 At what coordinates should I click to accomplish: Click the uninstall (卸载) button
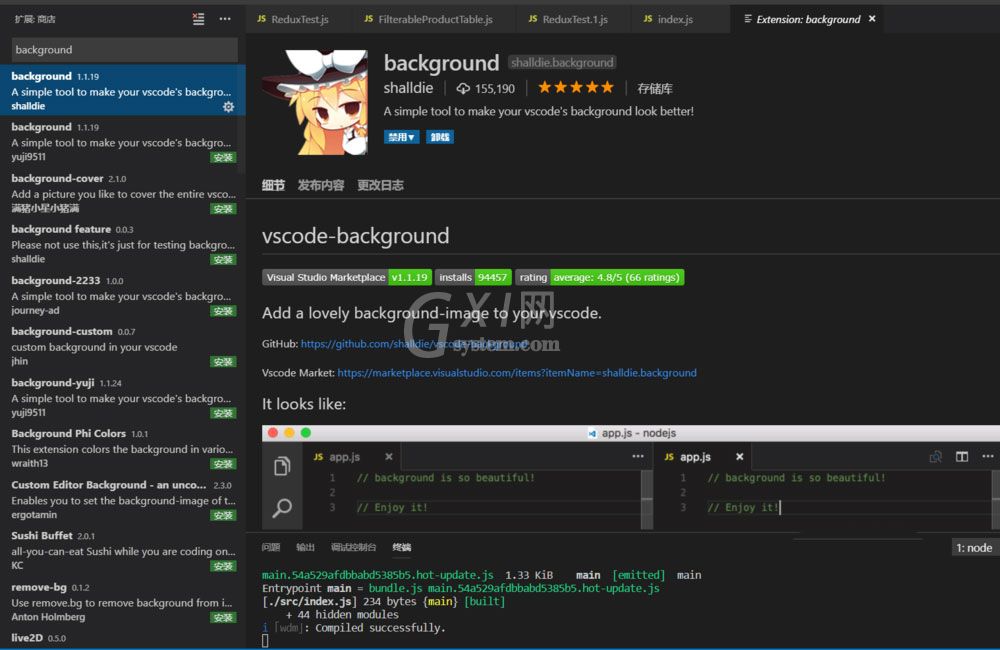[440, 137]
